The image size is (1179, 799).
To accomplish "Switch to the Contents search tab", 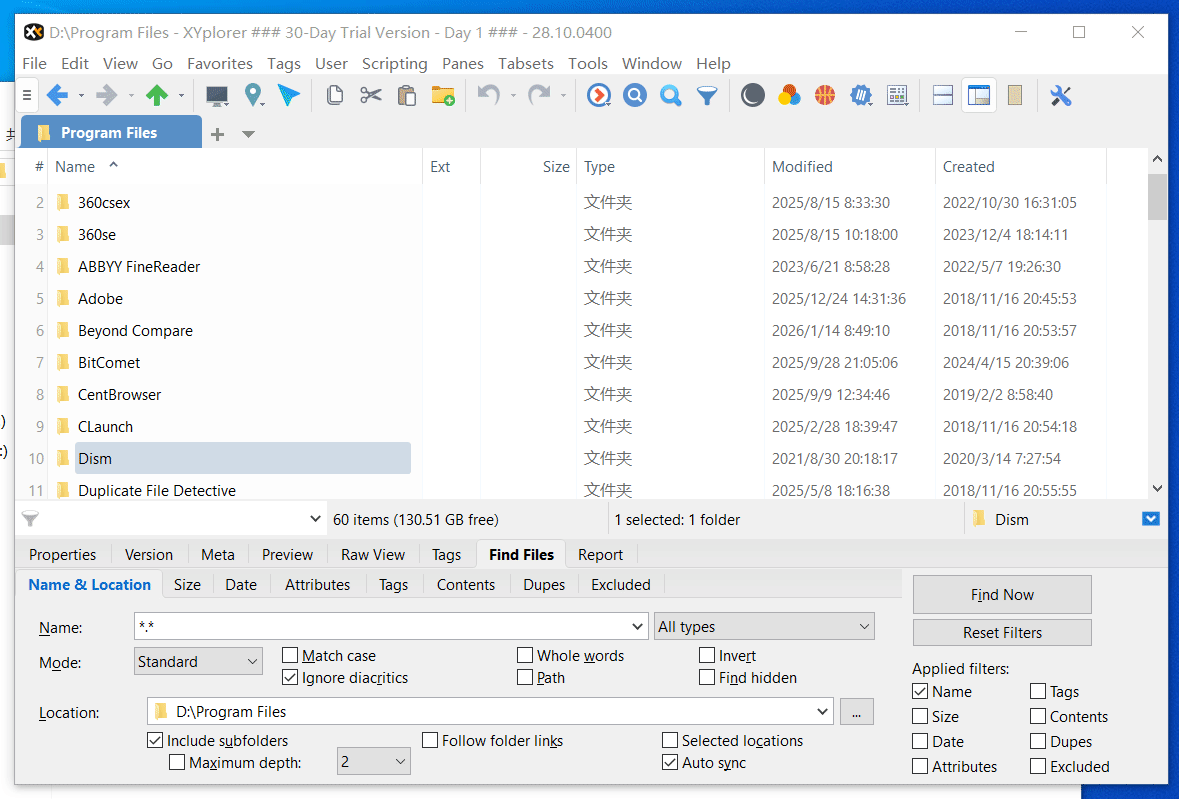I will click(x=465, y=585).
